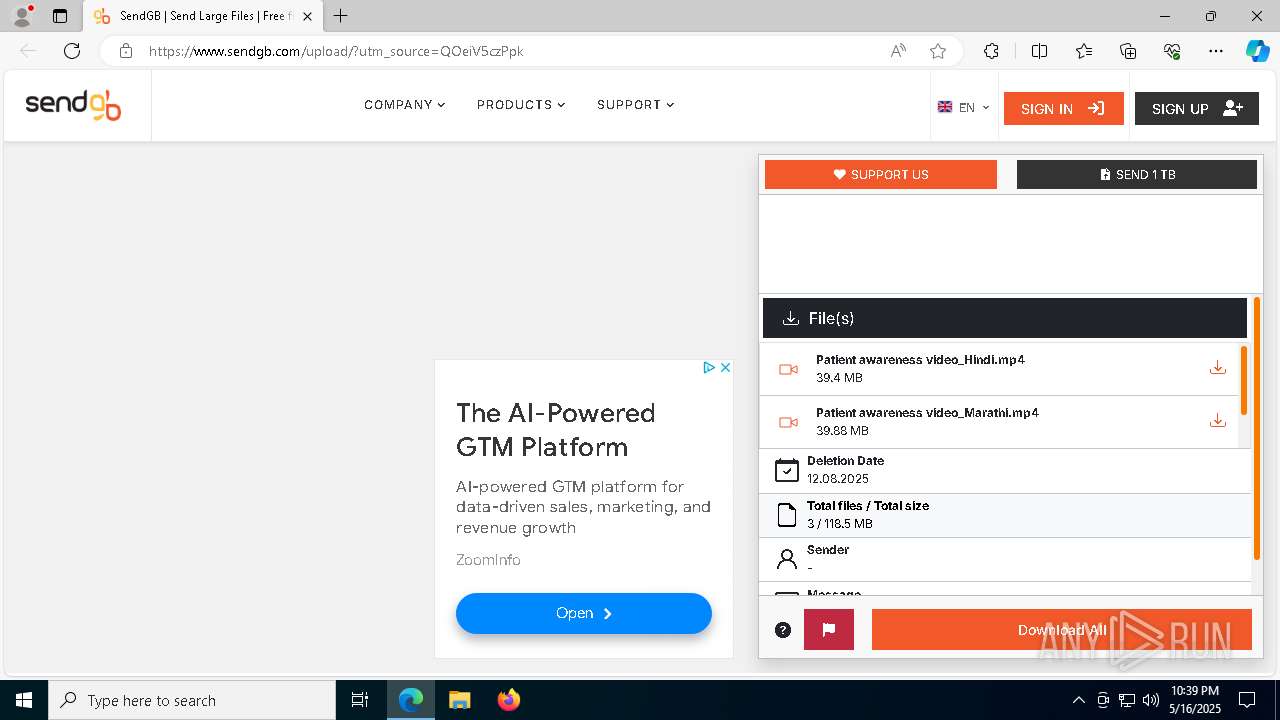Report this transfer with the flag button
1280x720 pixels.
[x=829, y=630]
